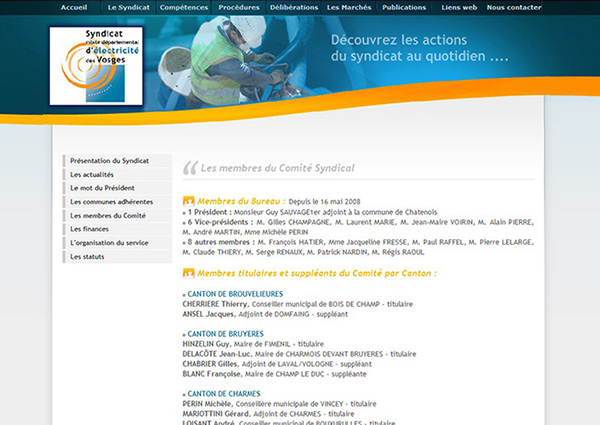
Task: Select Les finances in the sidebar
Action: coord(90,229)
